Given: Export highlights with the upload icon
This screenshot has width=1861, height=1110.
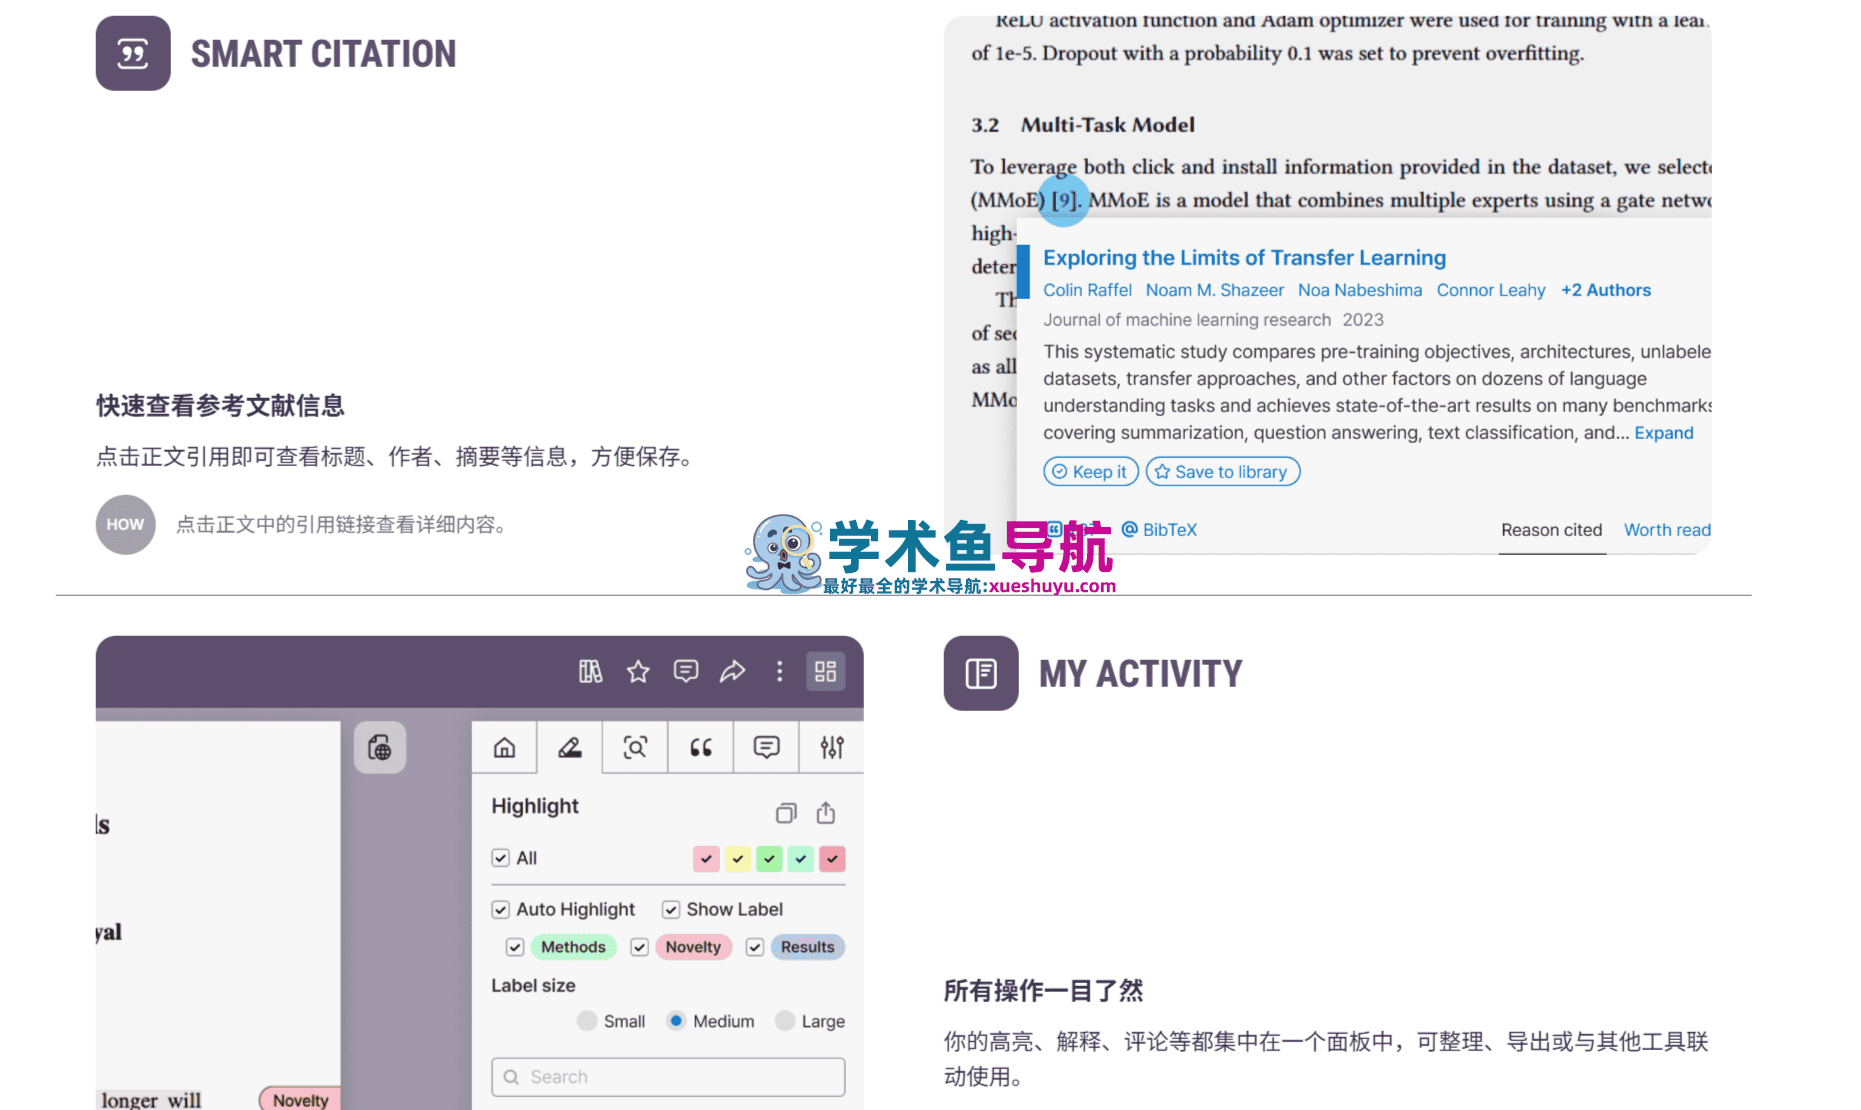Looking at the screenshot, I should click(x=826, y=813).
